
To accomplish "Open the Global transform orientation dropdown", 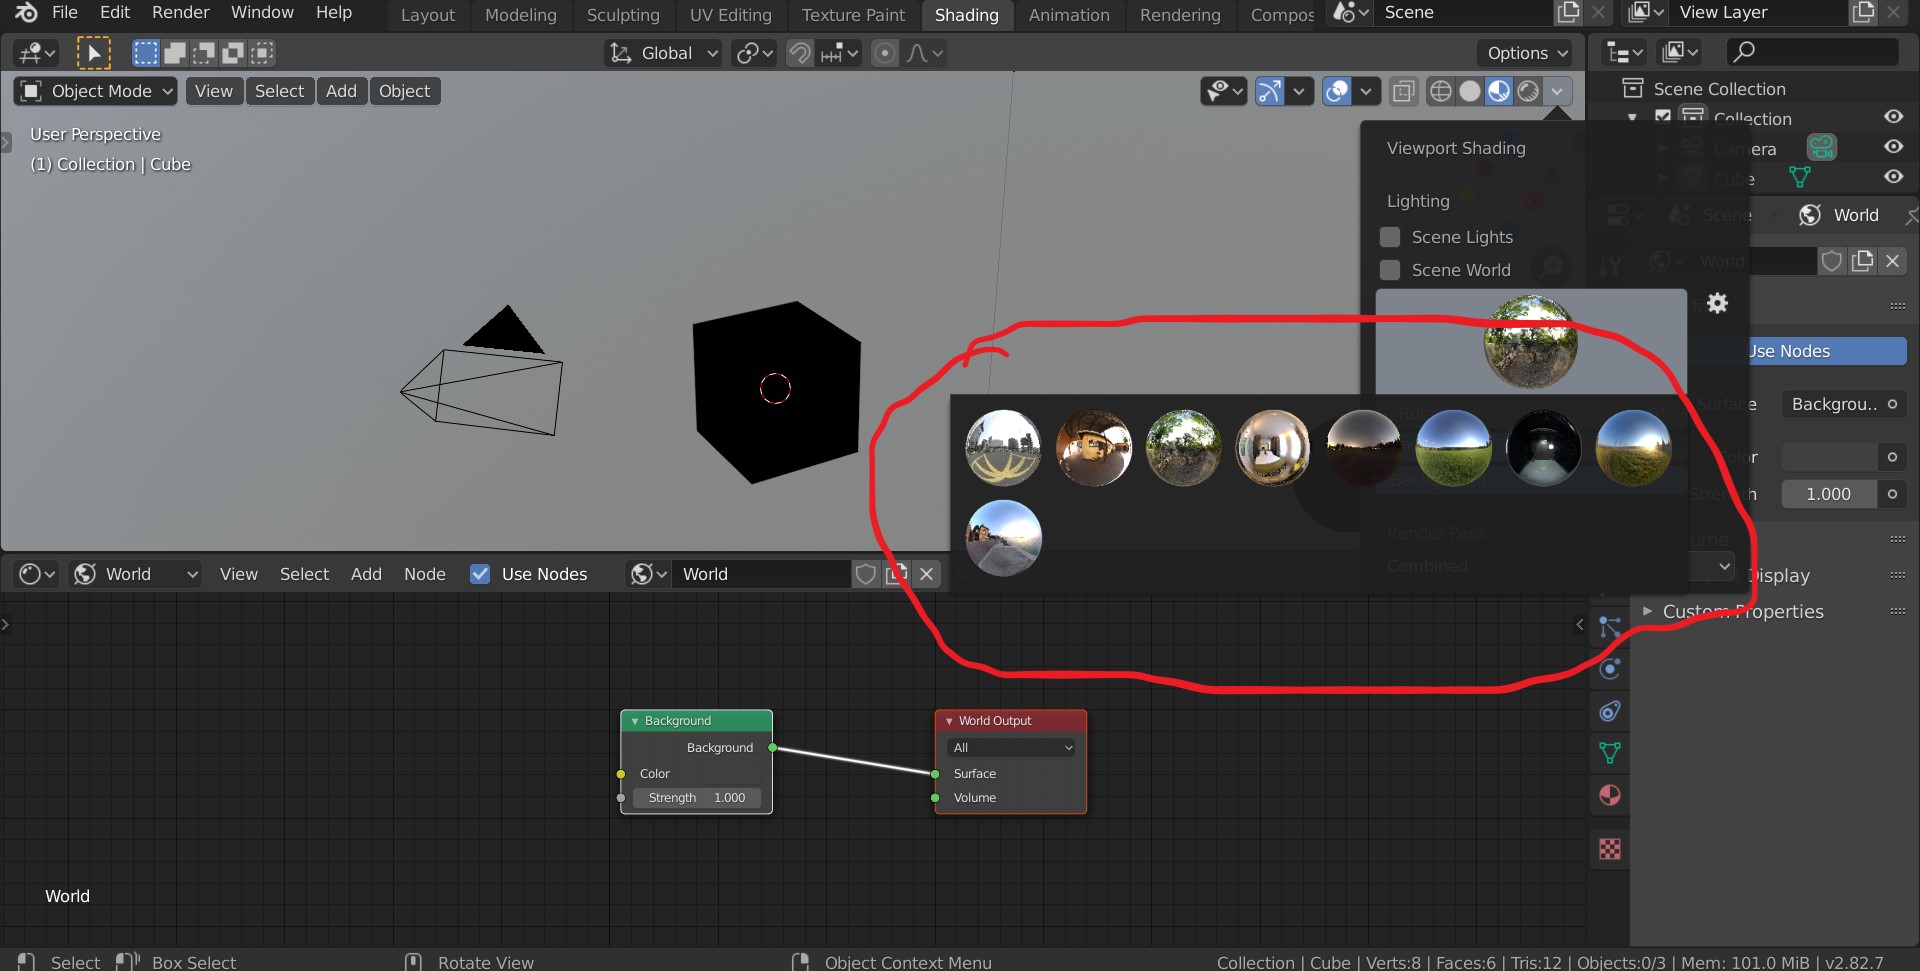I will tap(664, 53).
